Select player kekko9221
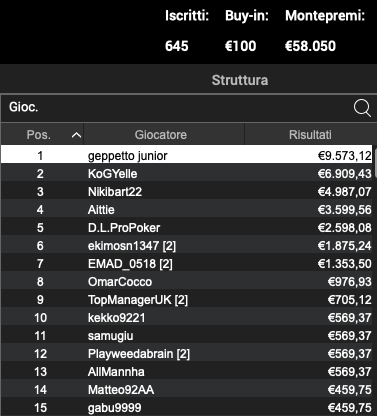Viewport: 377px width, 416px height. click(186, 318)
